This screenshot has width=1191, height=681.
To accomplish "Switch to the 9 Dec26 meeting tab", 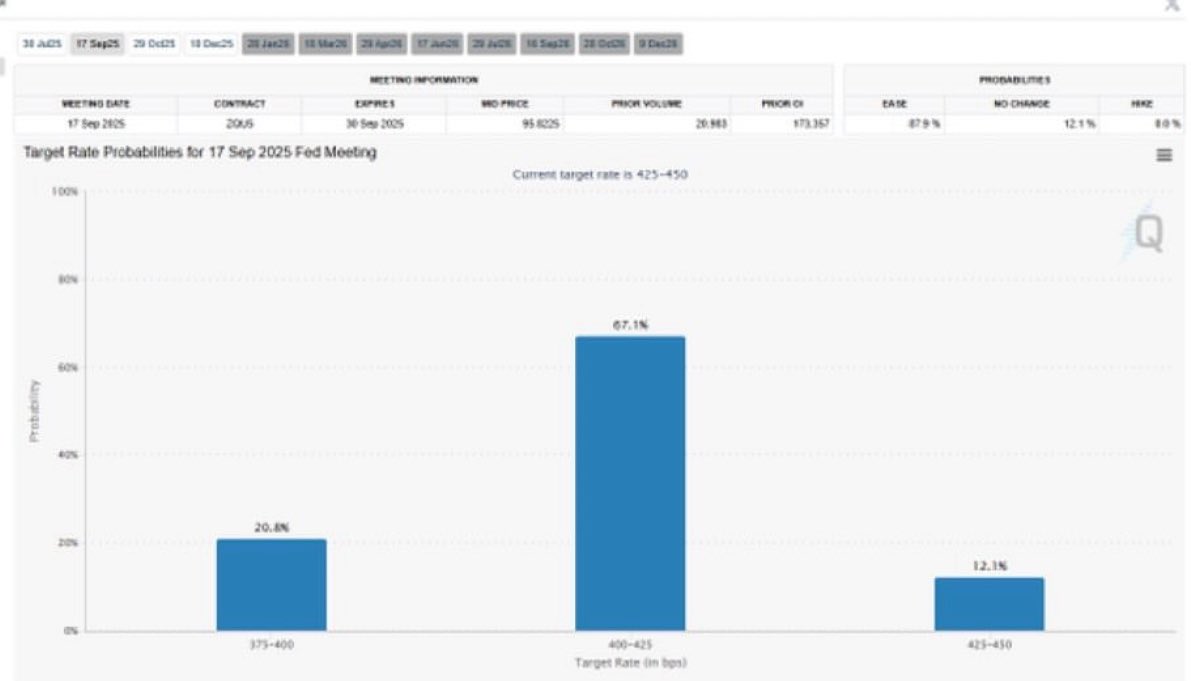I will point(658,44).
